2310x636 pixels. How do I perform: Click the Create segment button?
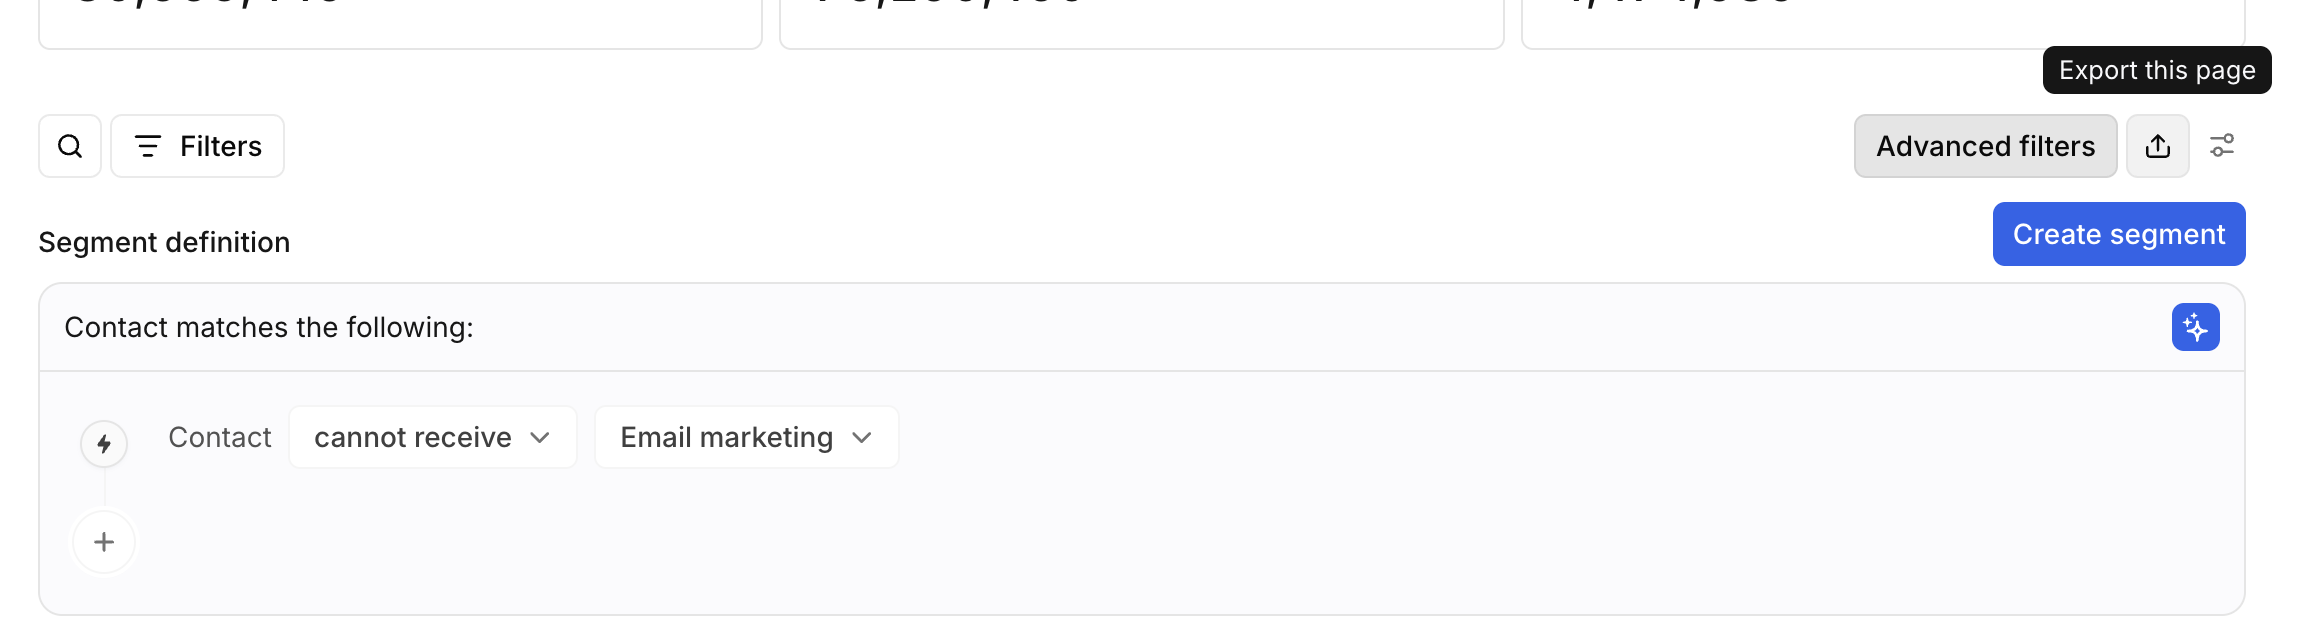click(2118, 234)
